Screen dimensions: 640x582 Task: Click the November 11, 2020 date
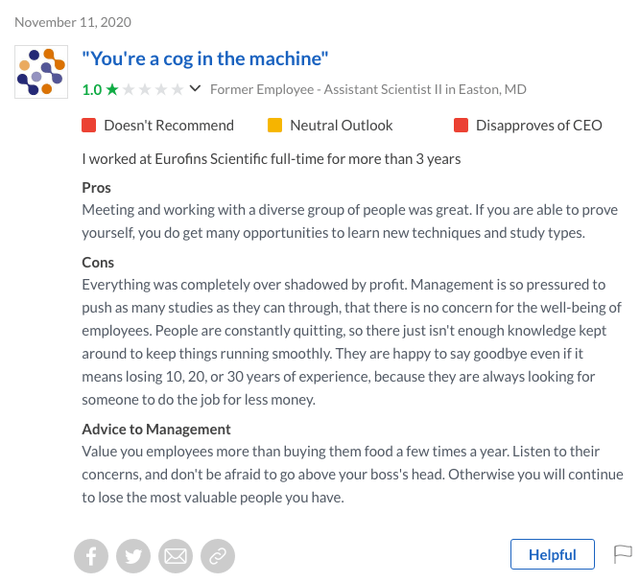point(73,22)
